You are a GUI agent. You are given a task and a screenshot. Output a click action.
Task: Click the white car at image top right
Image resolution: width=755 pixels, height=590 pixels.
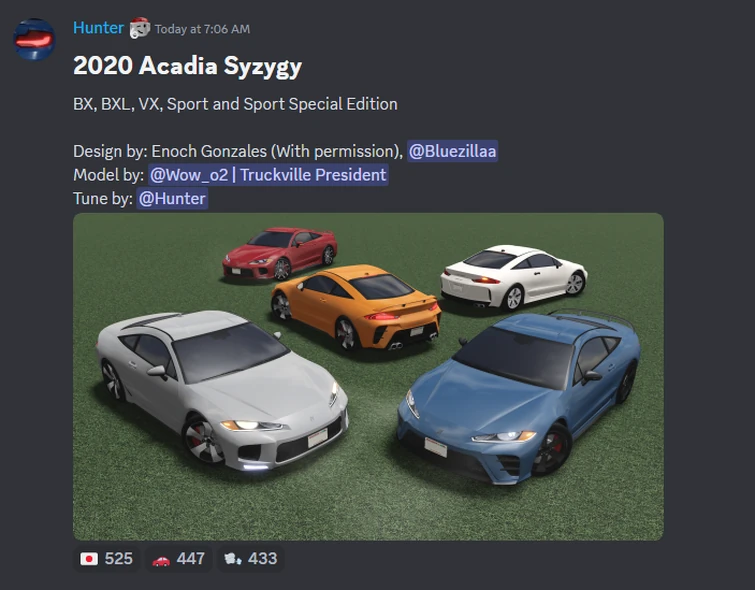coord(513,277)
